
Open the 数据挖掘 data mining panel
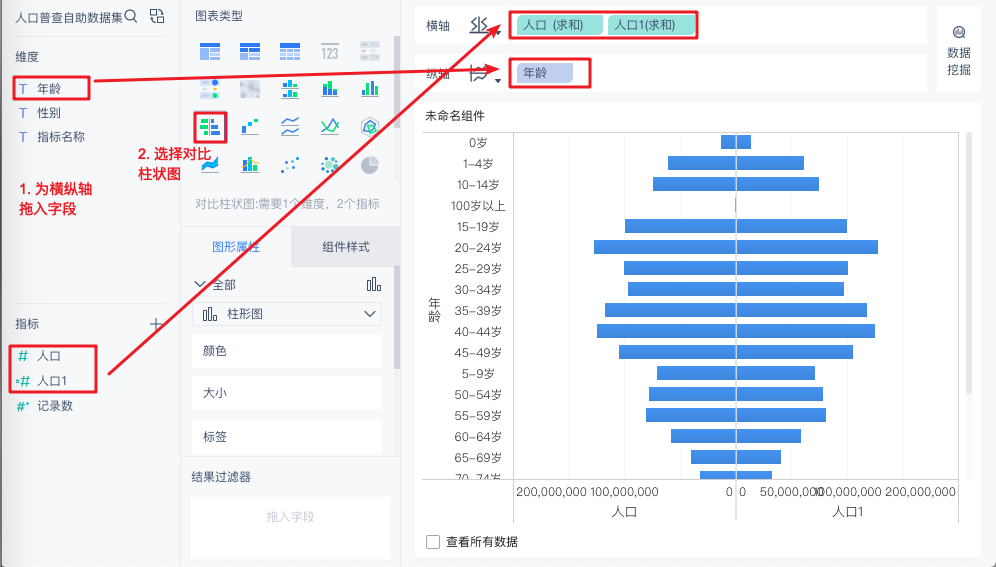[x=959, y=51]
